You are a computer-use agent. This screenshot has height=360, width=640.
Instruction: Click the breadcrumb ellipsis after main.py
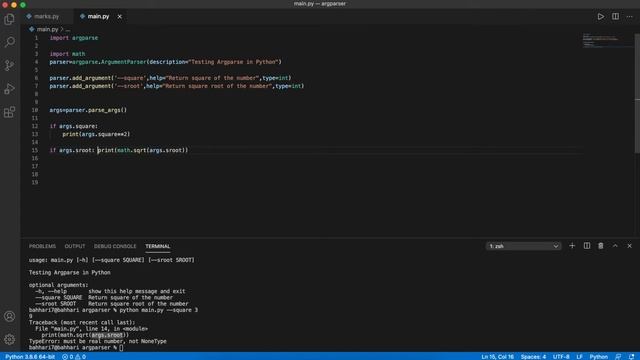(68, 29)
